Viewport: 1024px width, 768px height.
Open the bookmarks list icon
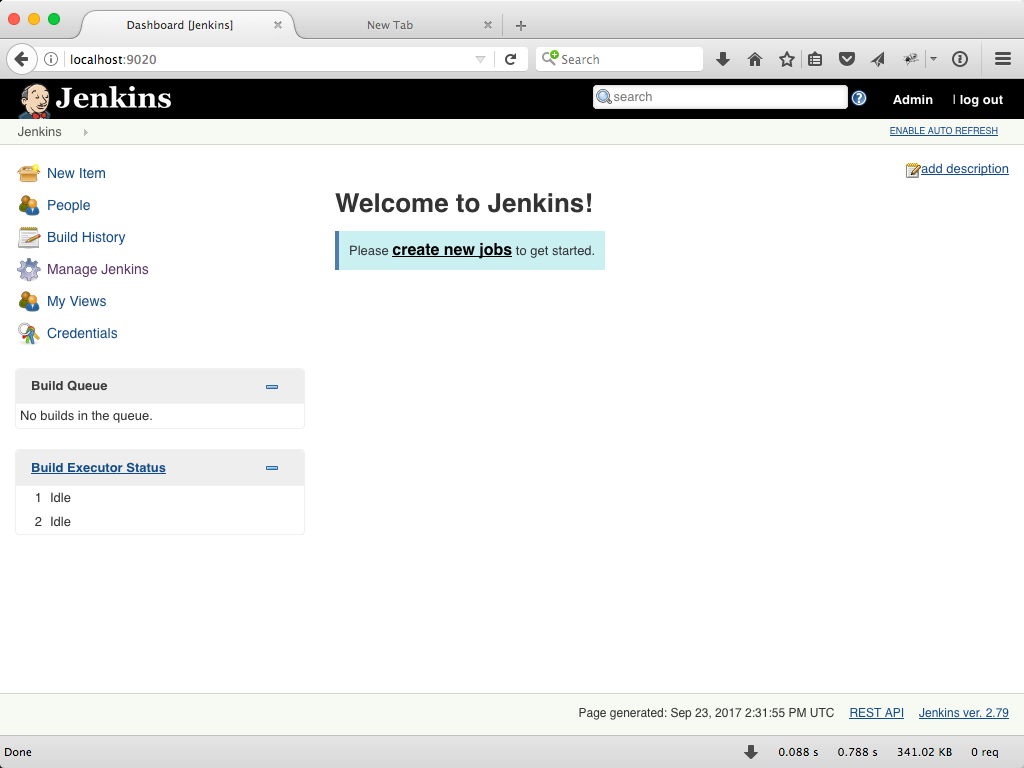pos(815,59)
